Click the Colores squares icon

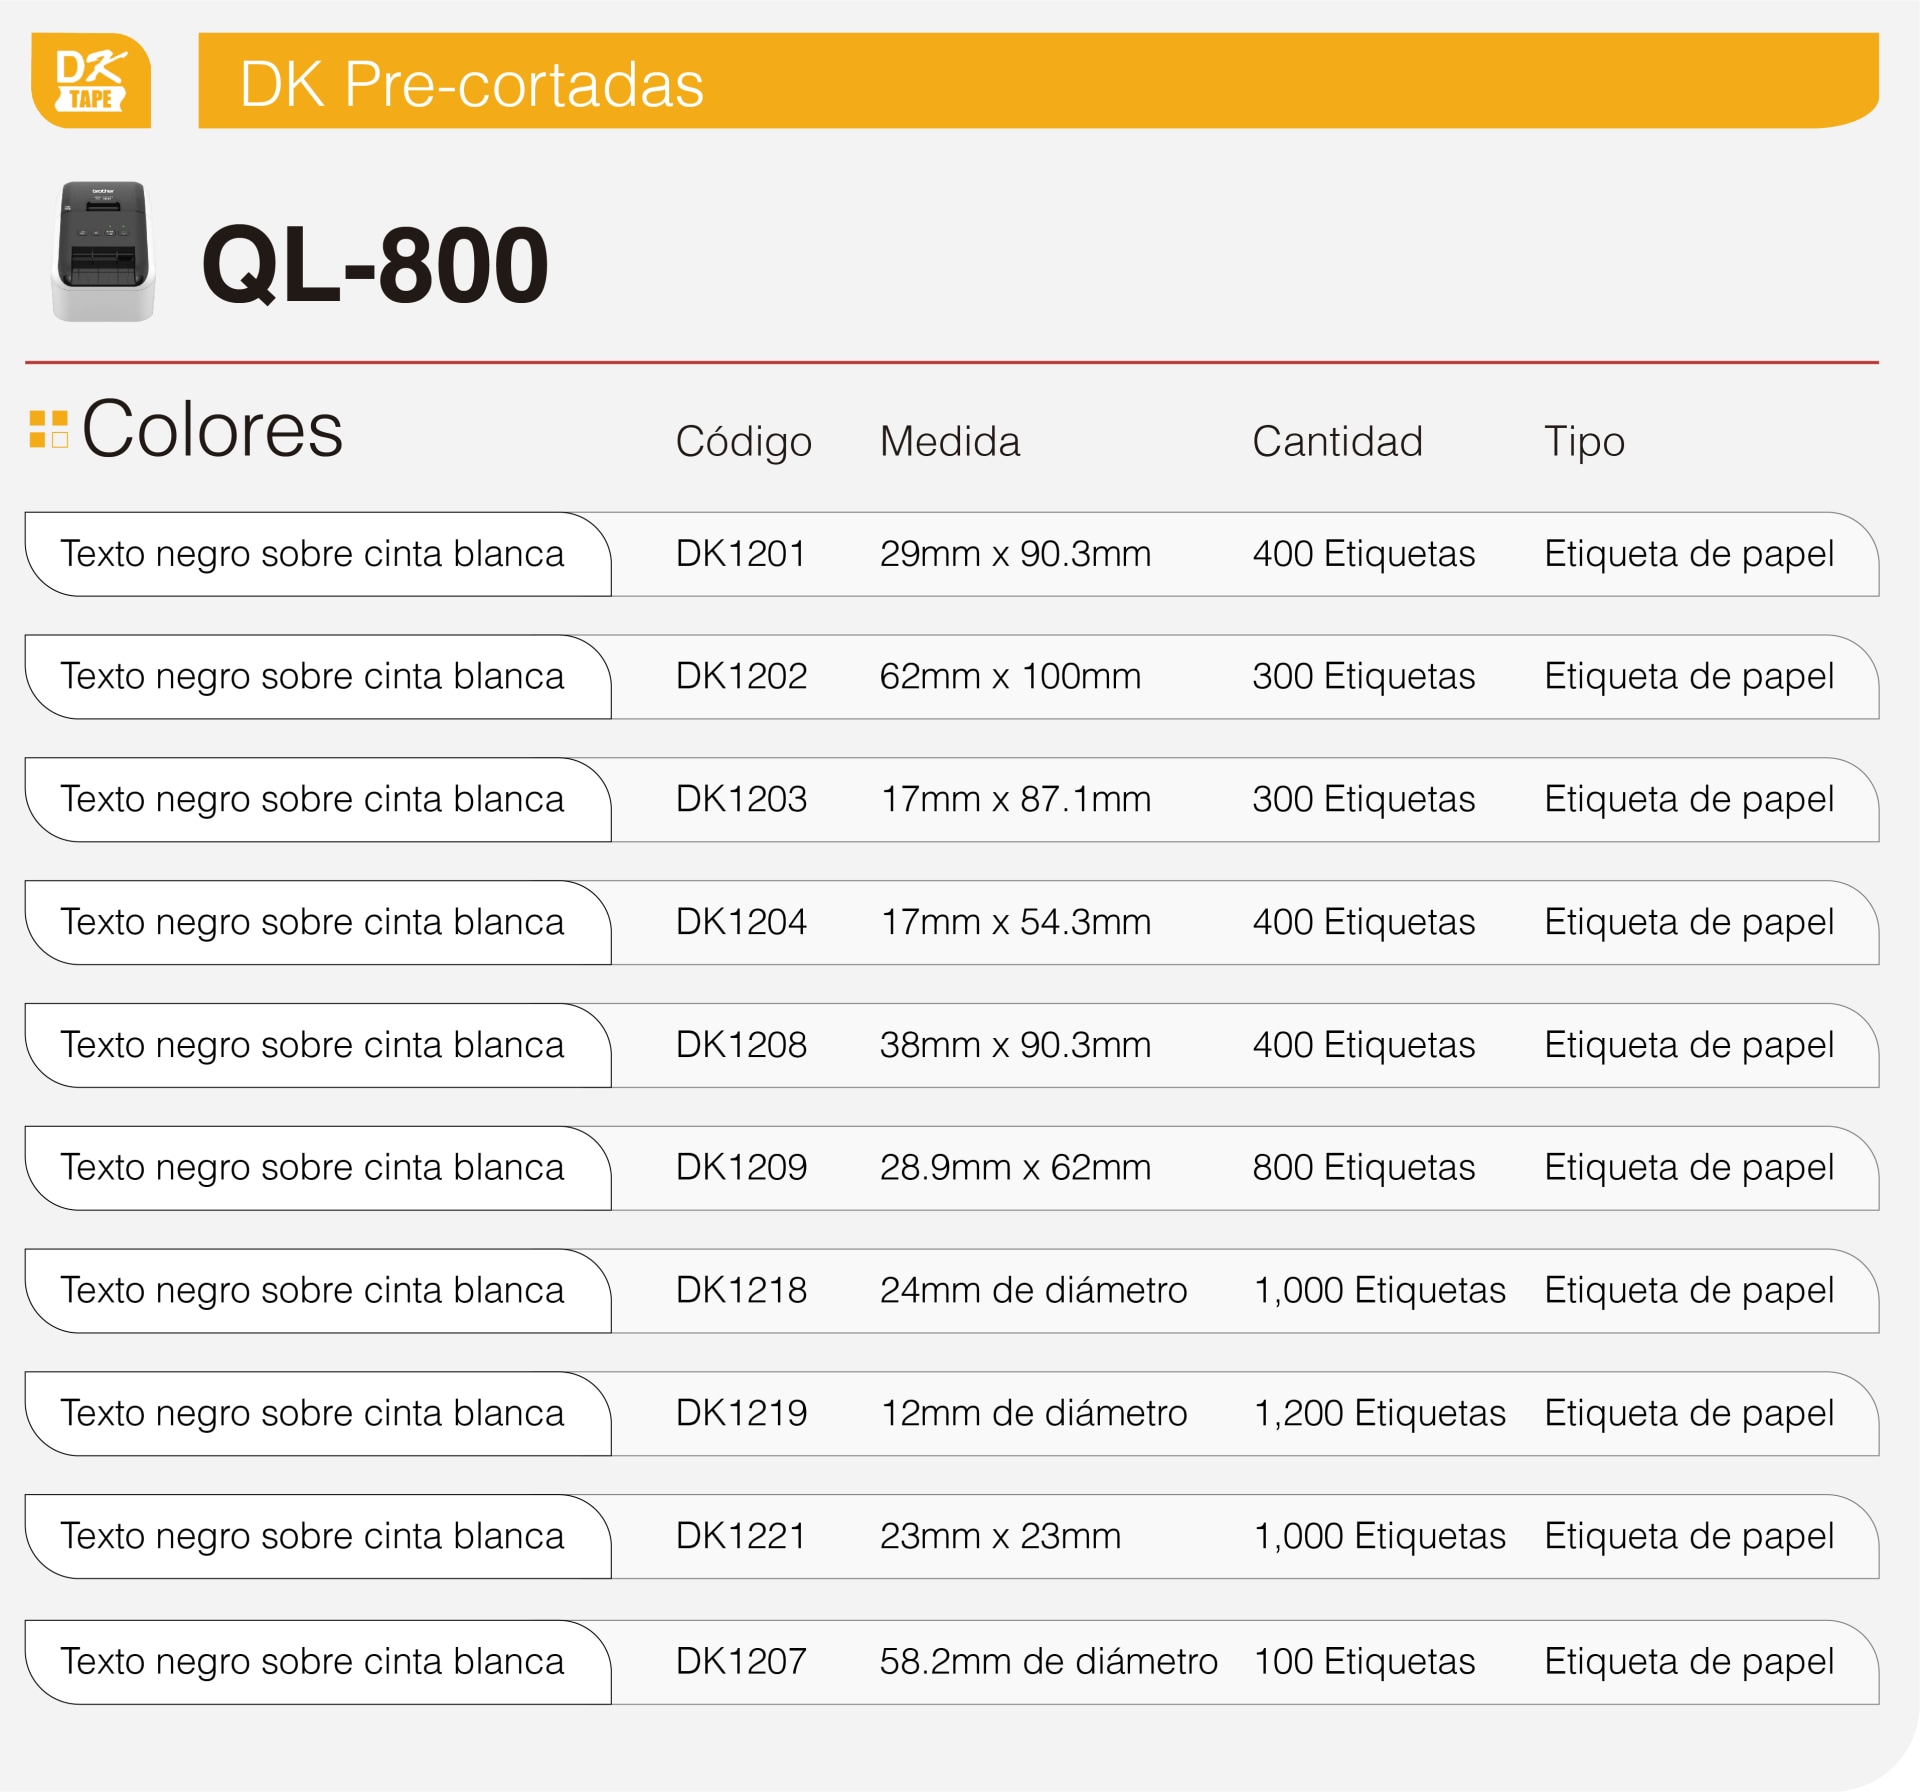49,429
